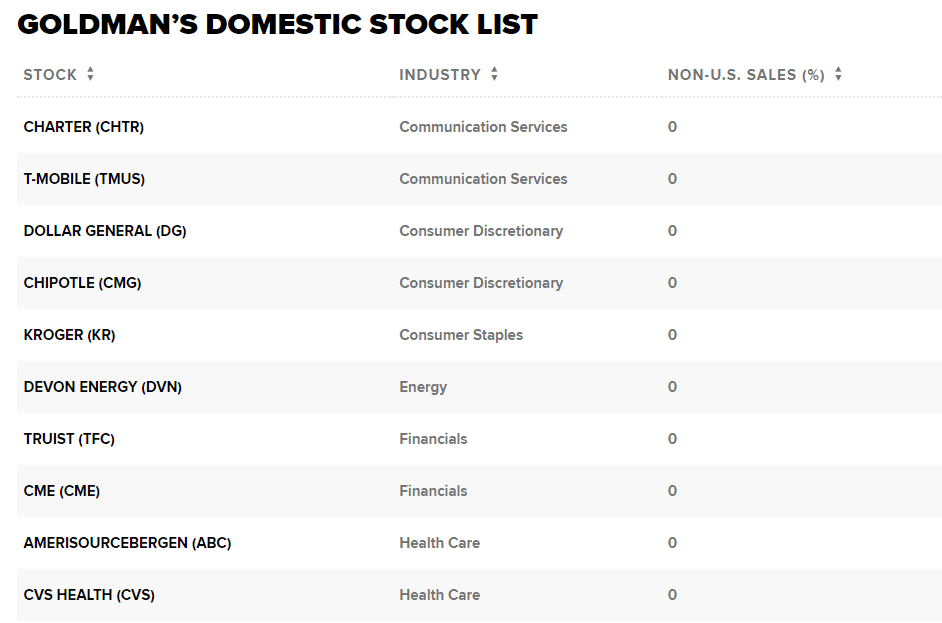Click DEVON ENERGY (DVN) stock name

102,387
